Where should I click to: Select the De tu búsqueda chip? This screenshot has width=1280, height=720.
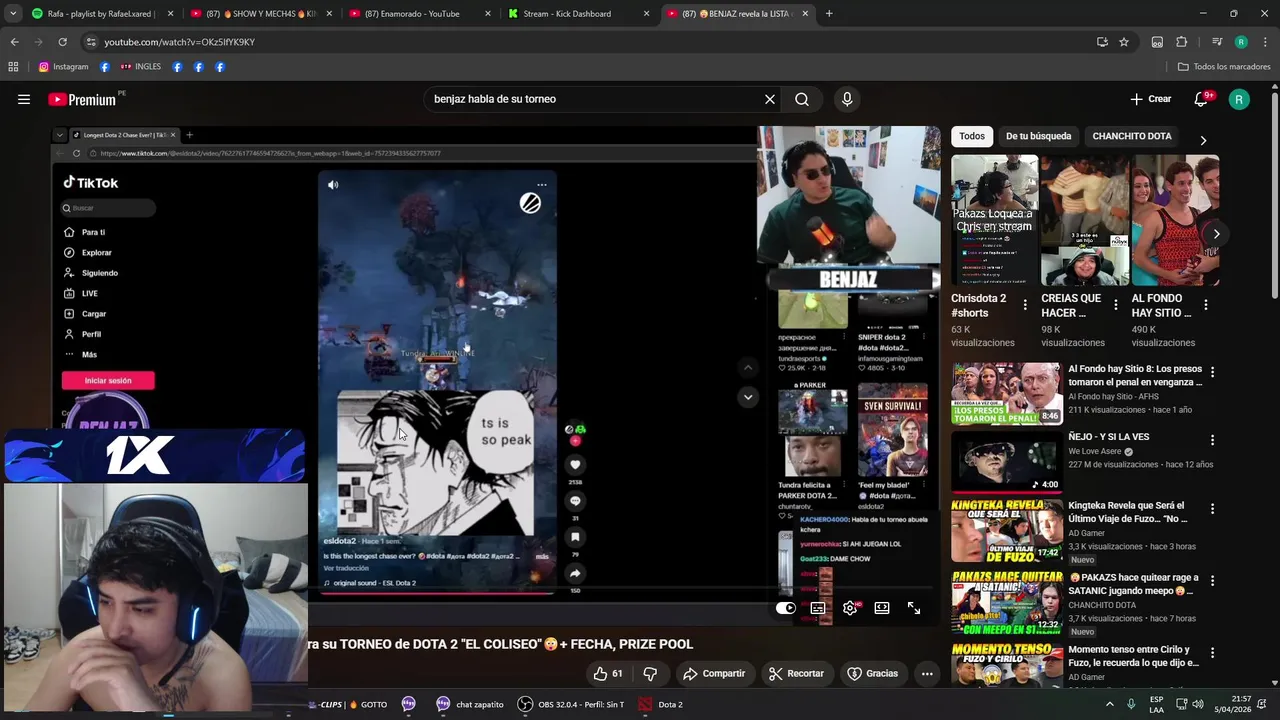(x=1038, y=136)
